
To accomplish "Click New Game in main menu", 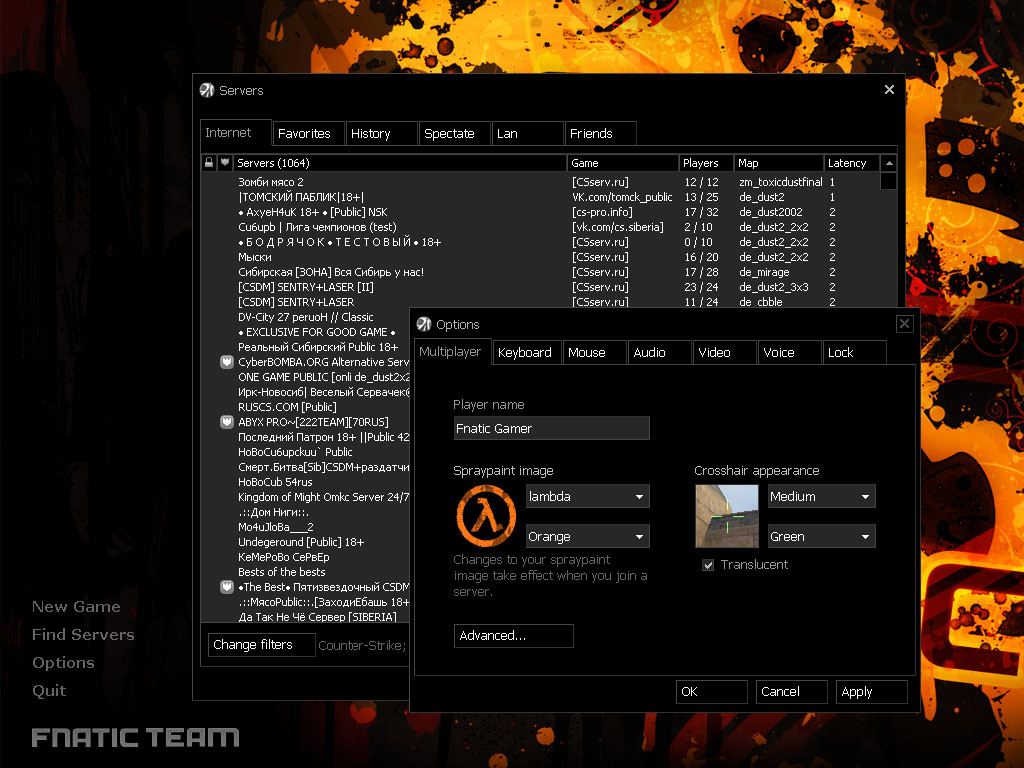I will coord(76,607).
